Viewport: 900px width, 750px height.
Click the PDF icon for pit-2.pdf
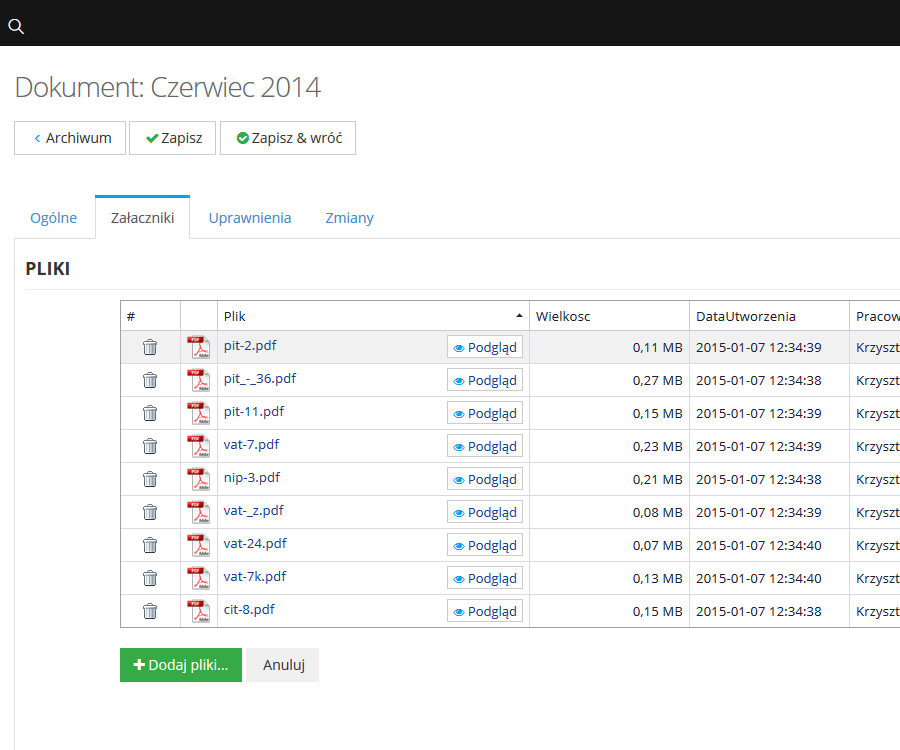pos(199,347)
